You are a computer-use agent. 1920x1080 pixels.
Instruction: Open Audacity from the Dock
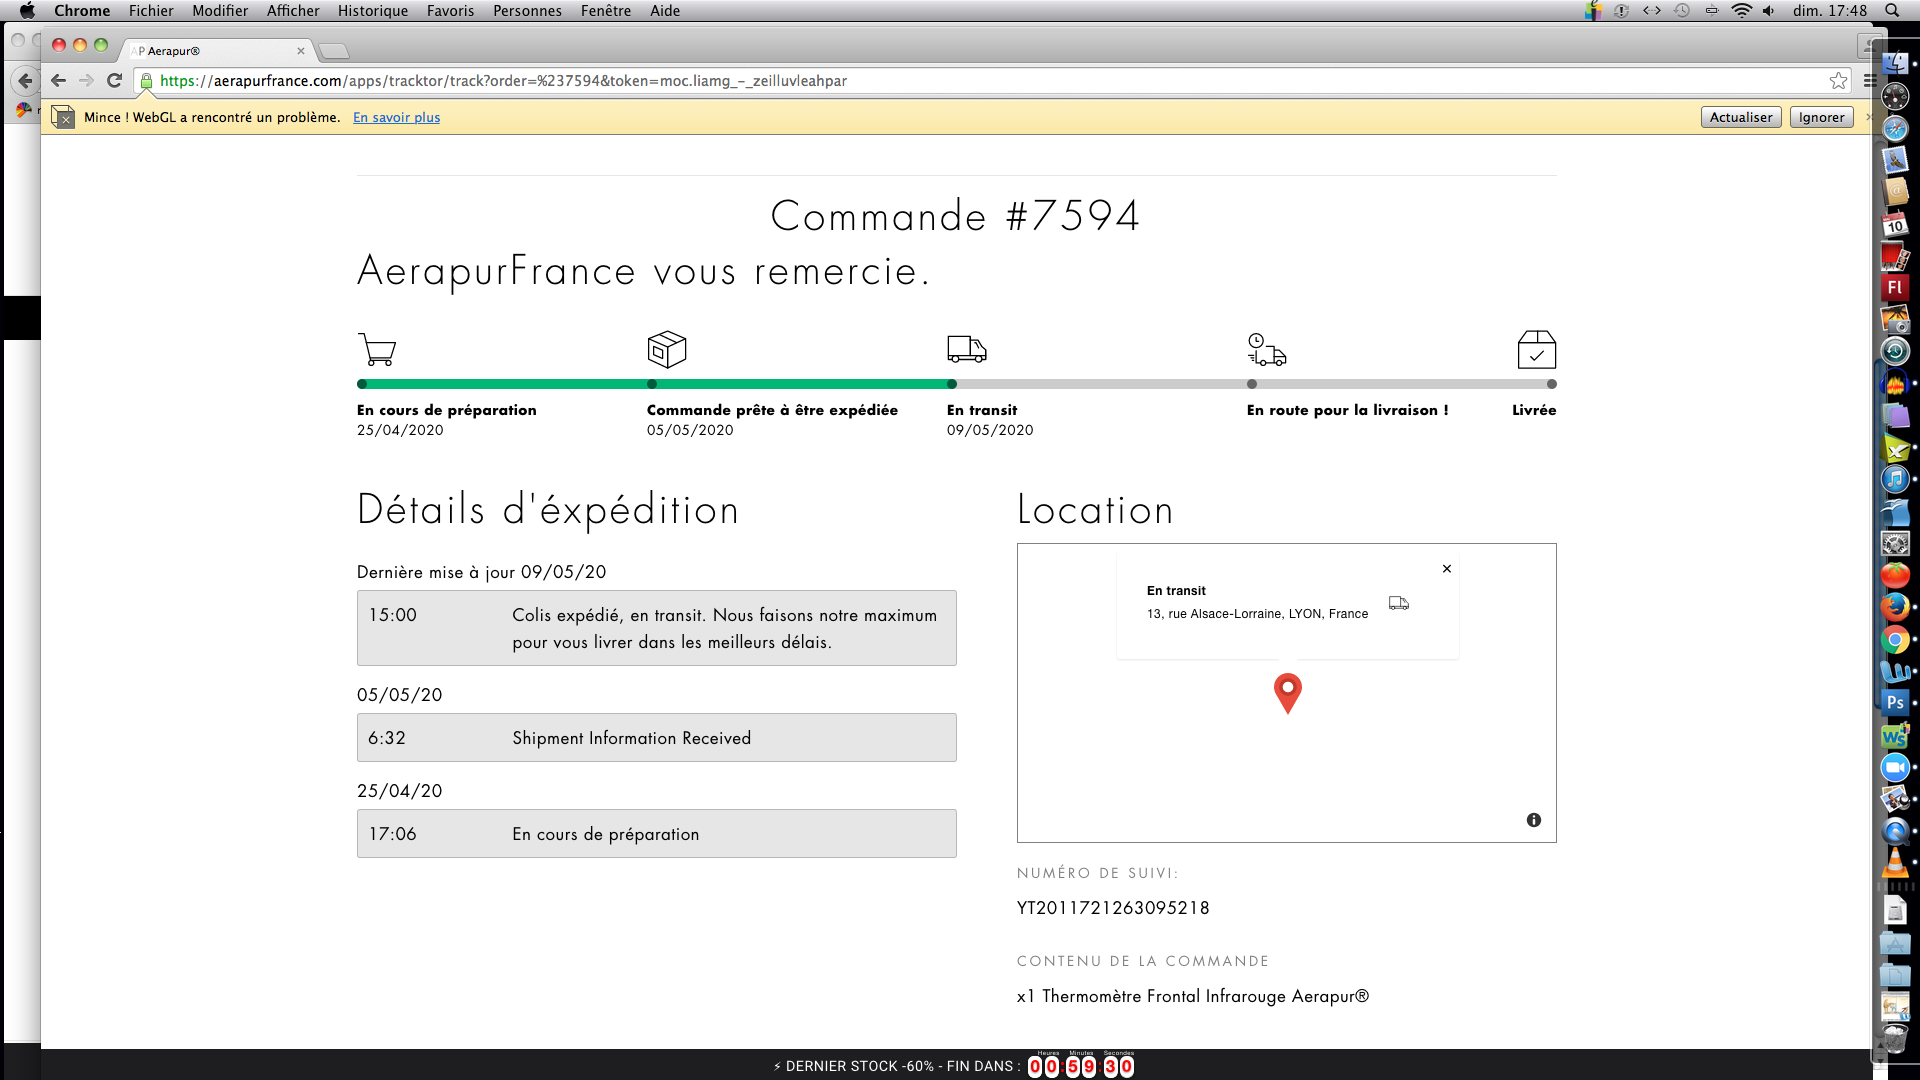click(1895, 384)
